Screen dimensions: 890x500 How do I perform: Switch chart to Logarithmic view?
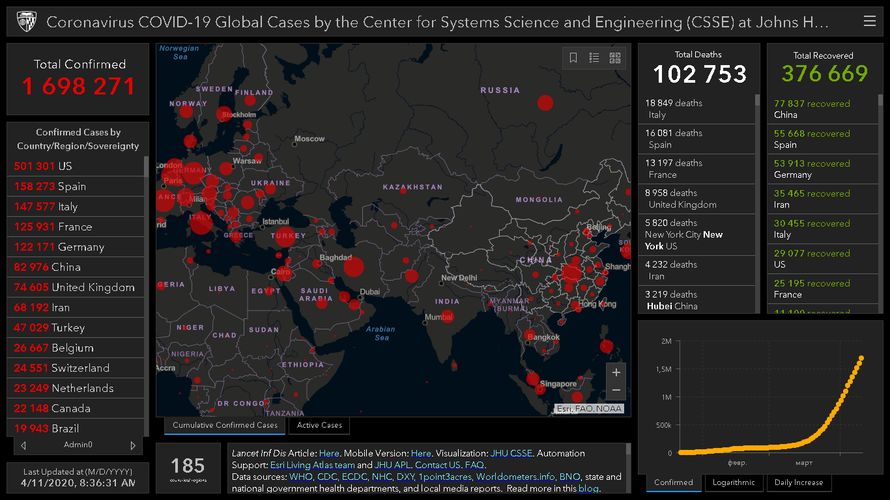(x=733, y=482)
